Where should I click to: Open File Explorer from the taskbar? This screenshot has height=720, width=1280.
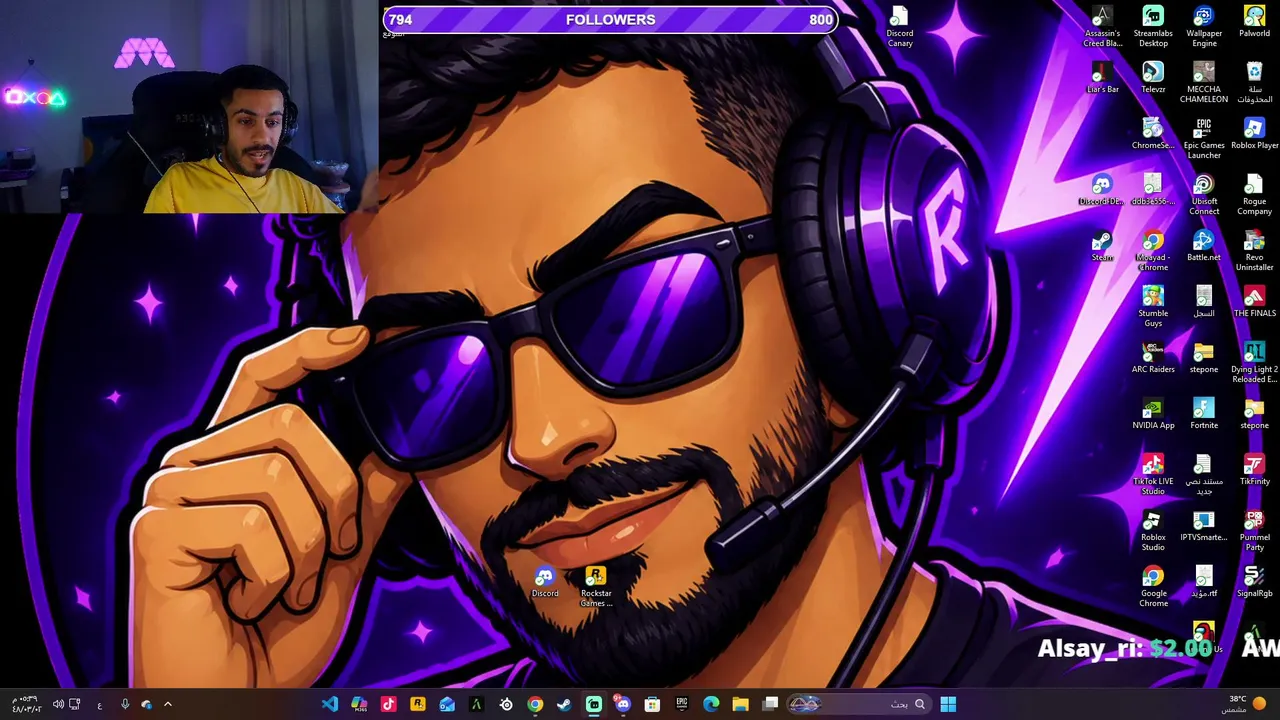point(740,704)
